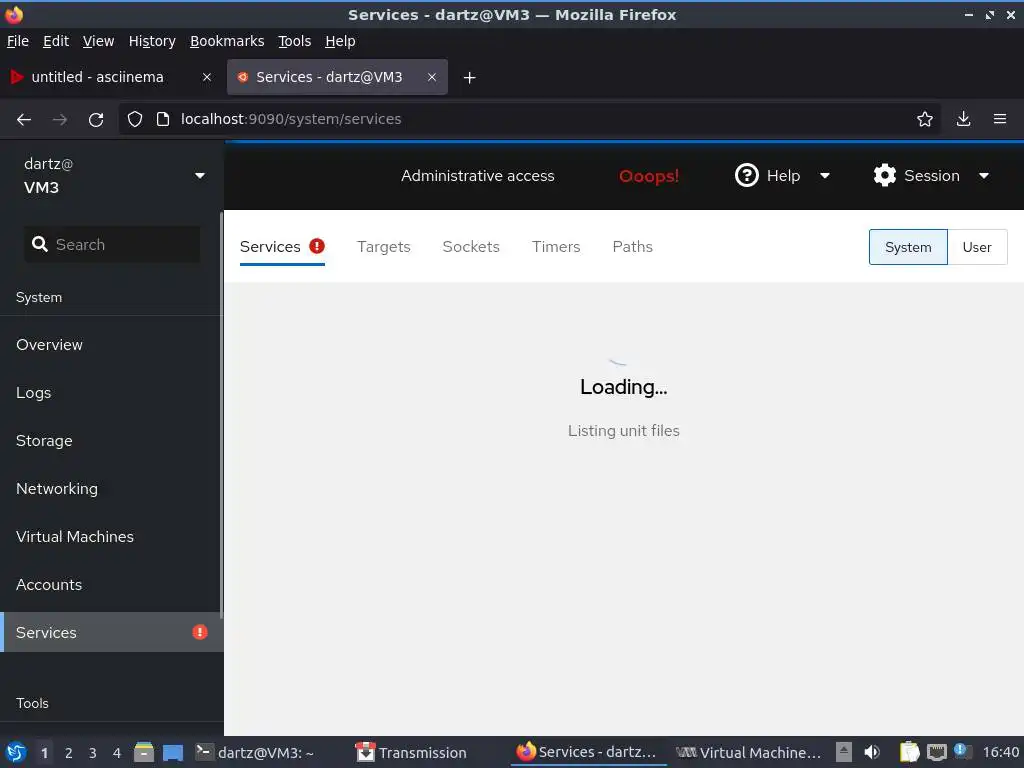Open Virtual Machines in the sidebar

pos(112,537)
